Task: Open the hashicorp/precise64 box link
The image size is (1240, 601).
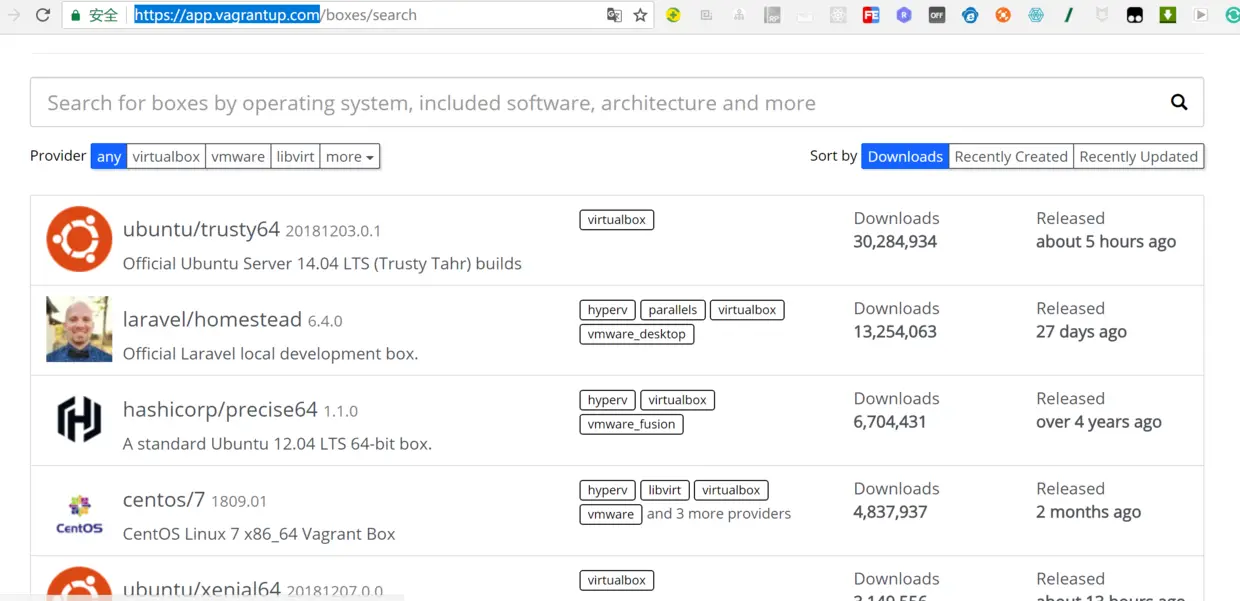Action: (x=220, y=409)
